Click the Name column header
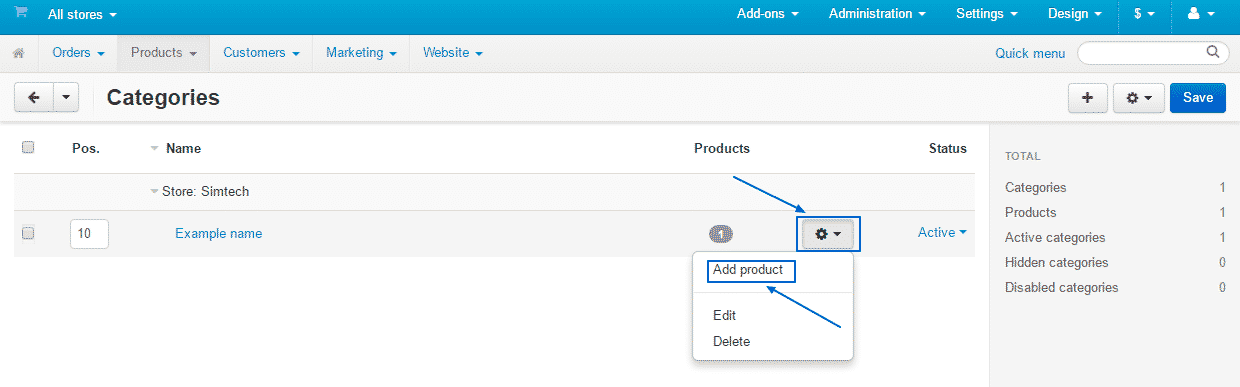Viewport: 1240px width, 387px height. (183, 148)
